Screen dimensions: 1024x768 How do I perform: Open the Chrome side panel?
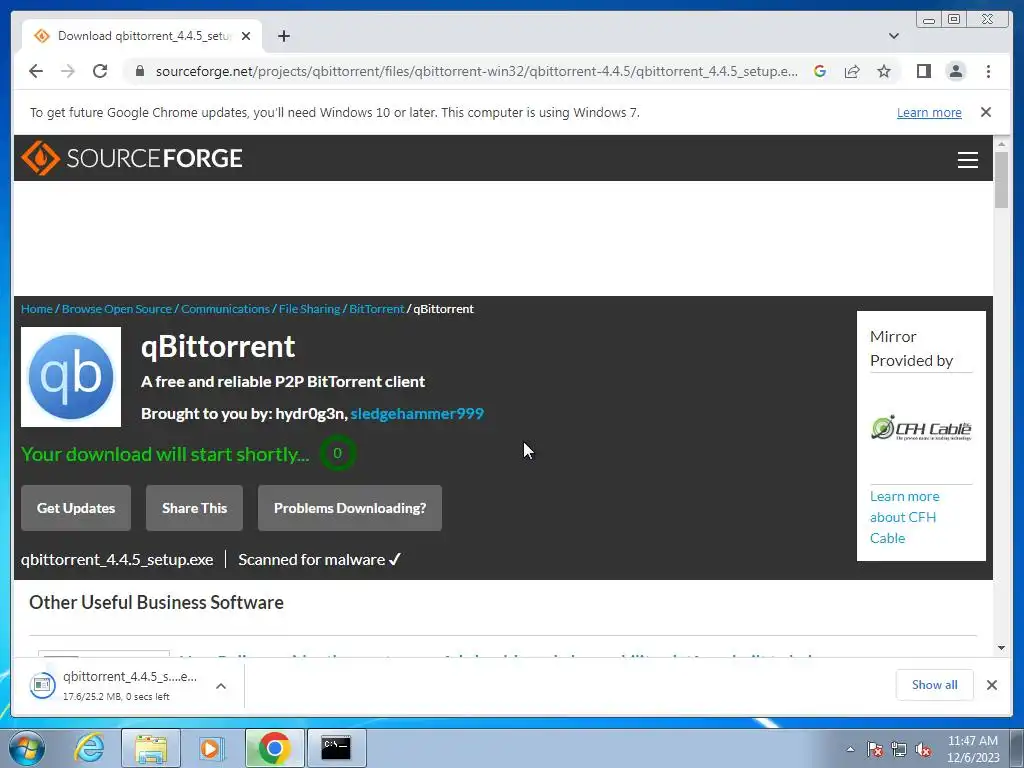click(923, 71)
